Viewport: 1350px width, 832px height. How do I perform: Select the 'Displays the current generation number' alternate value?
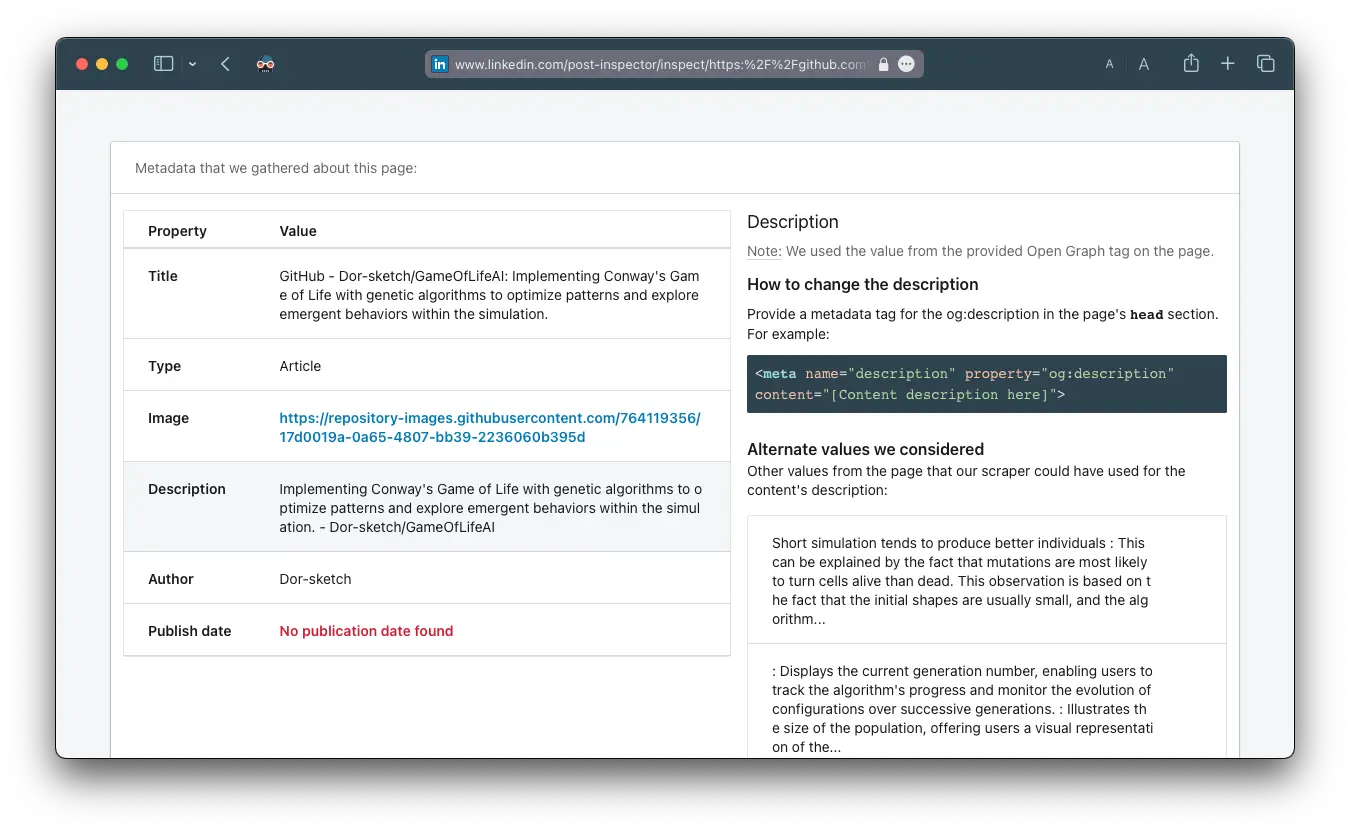click(987, 702)
